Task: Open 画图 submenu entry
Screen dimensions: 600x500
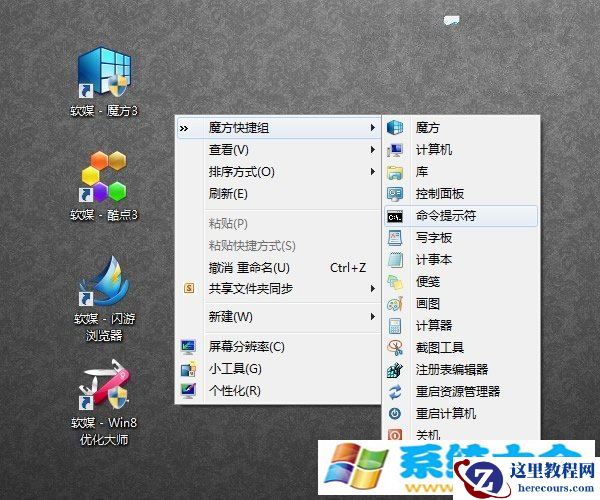Action: [x=461, y=304]
